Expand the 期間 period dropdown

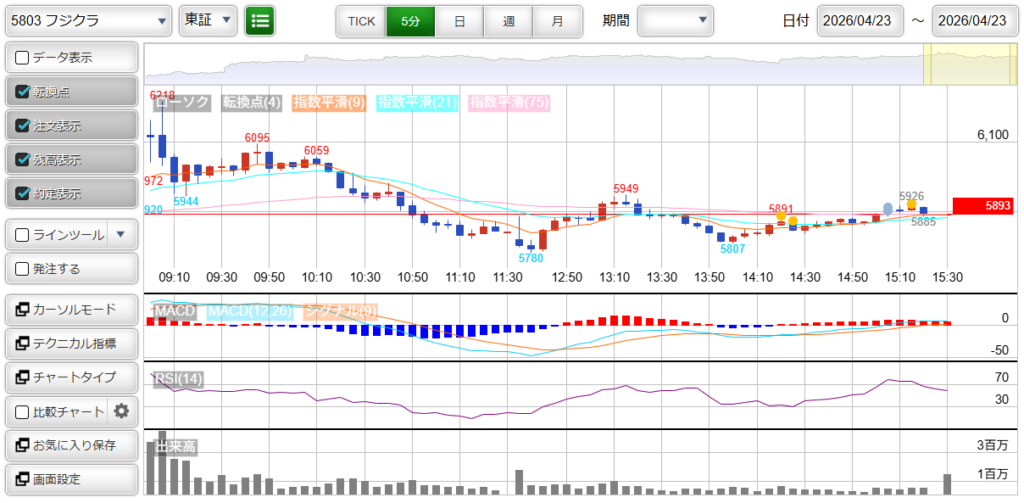(x=676, y=20)
